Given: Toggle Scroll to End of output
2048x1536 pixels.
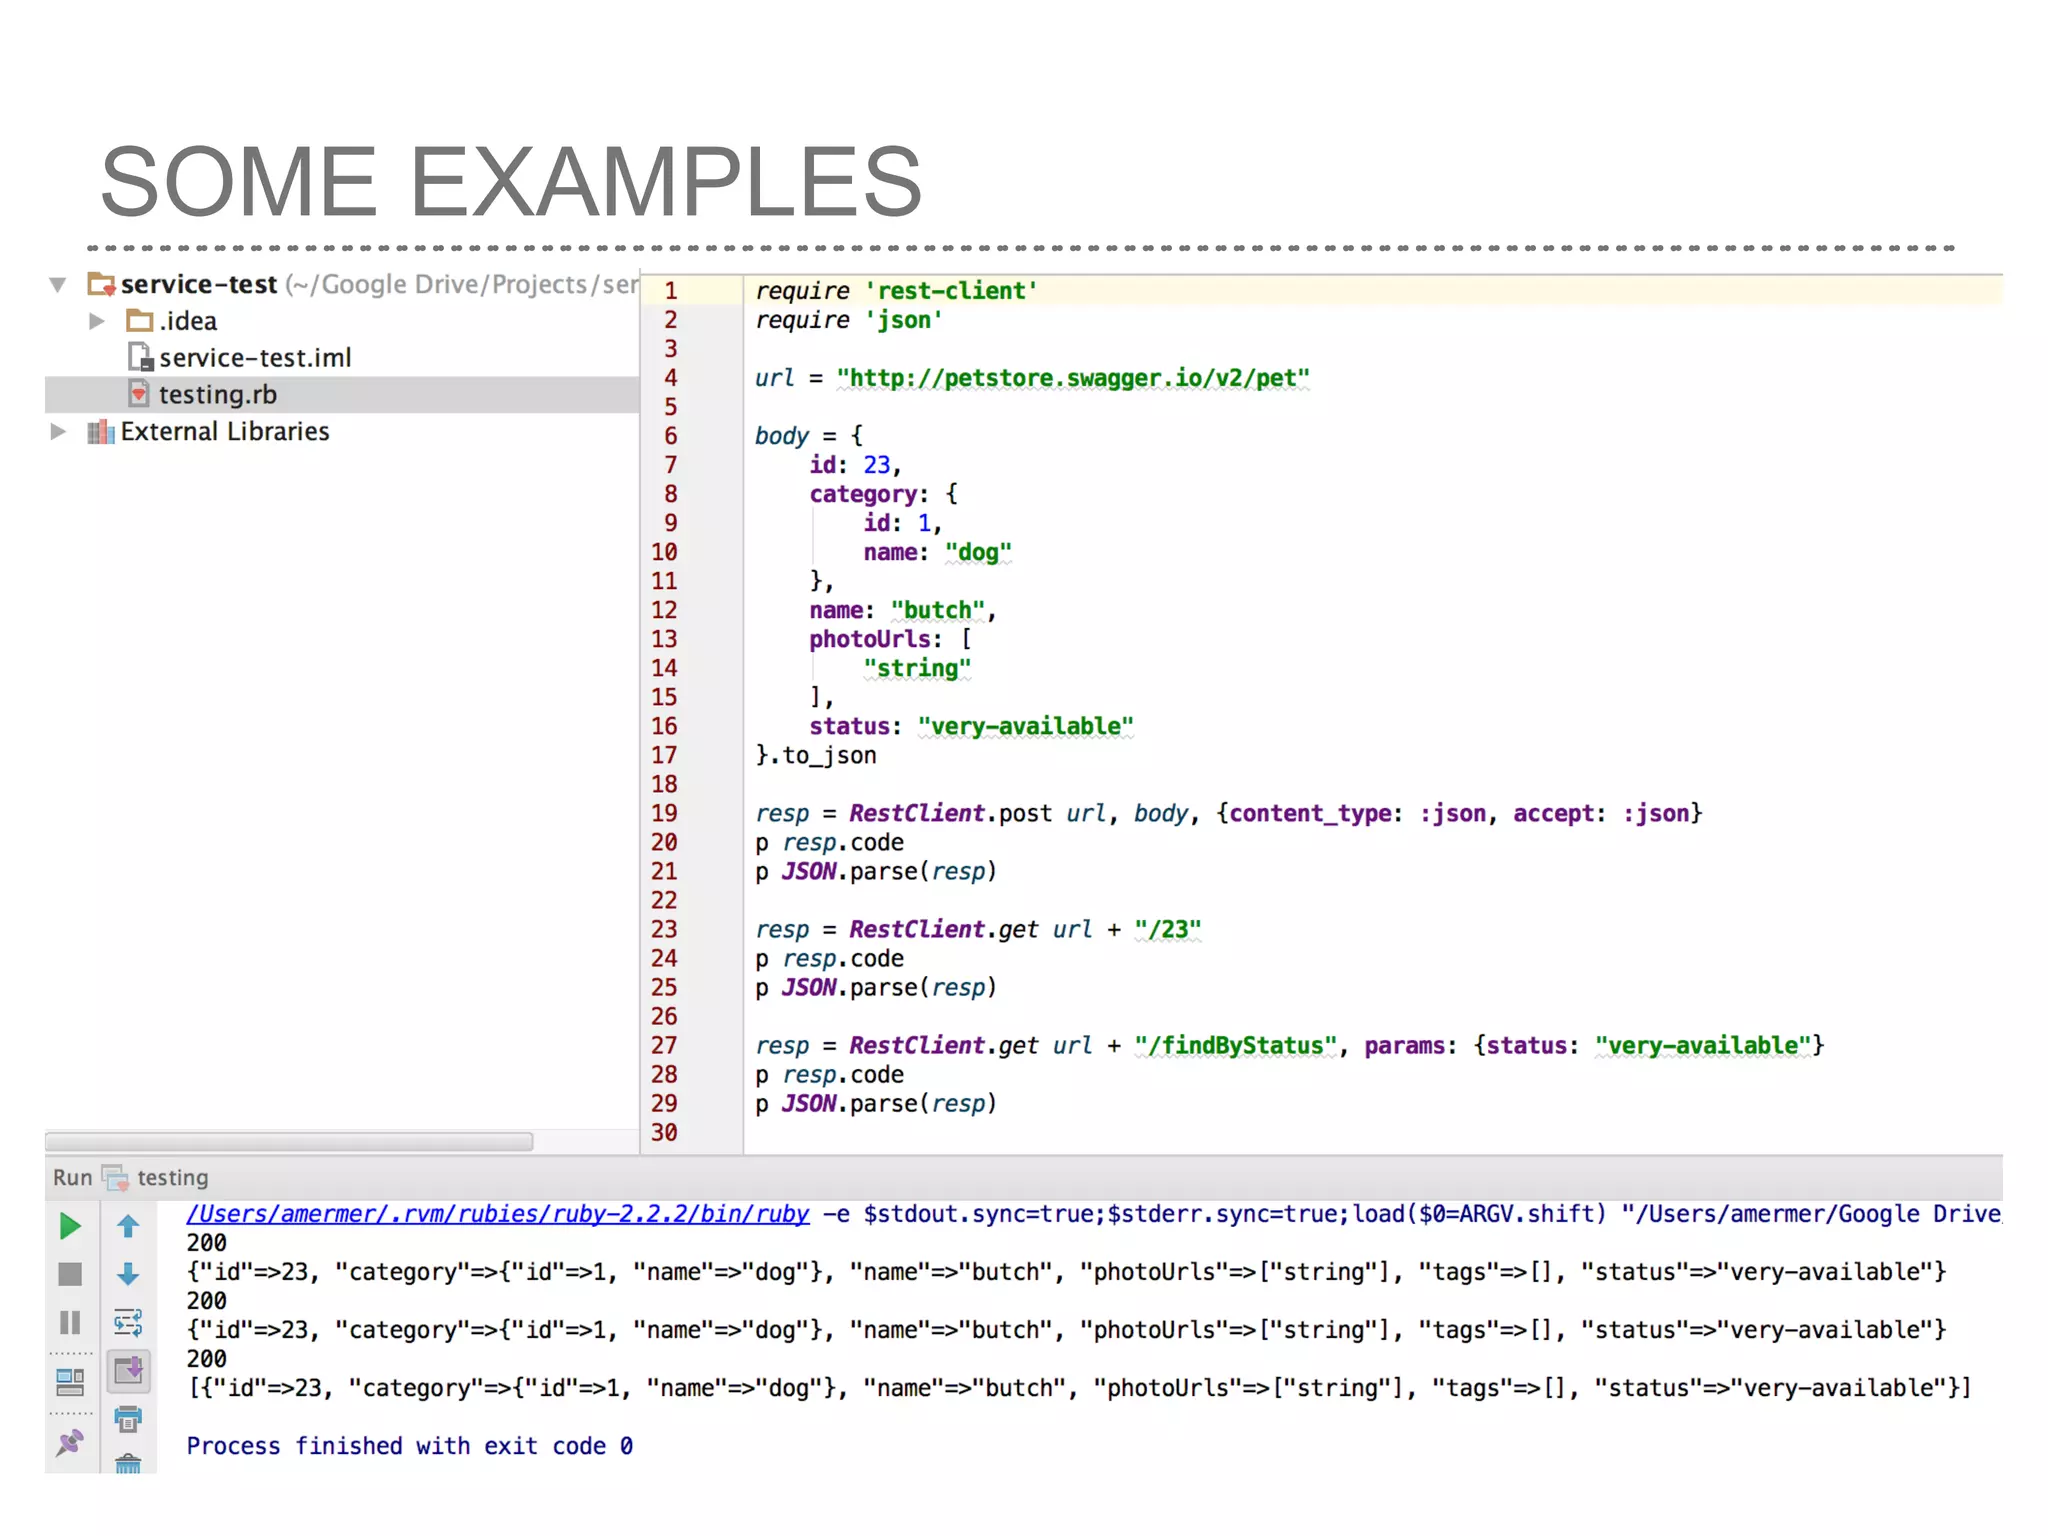Looking at the screenshot, I should pyautogui.click(x=128, y=1371).
